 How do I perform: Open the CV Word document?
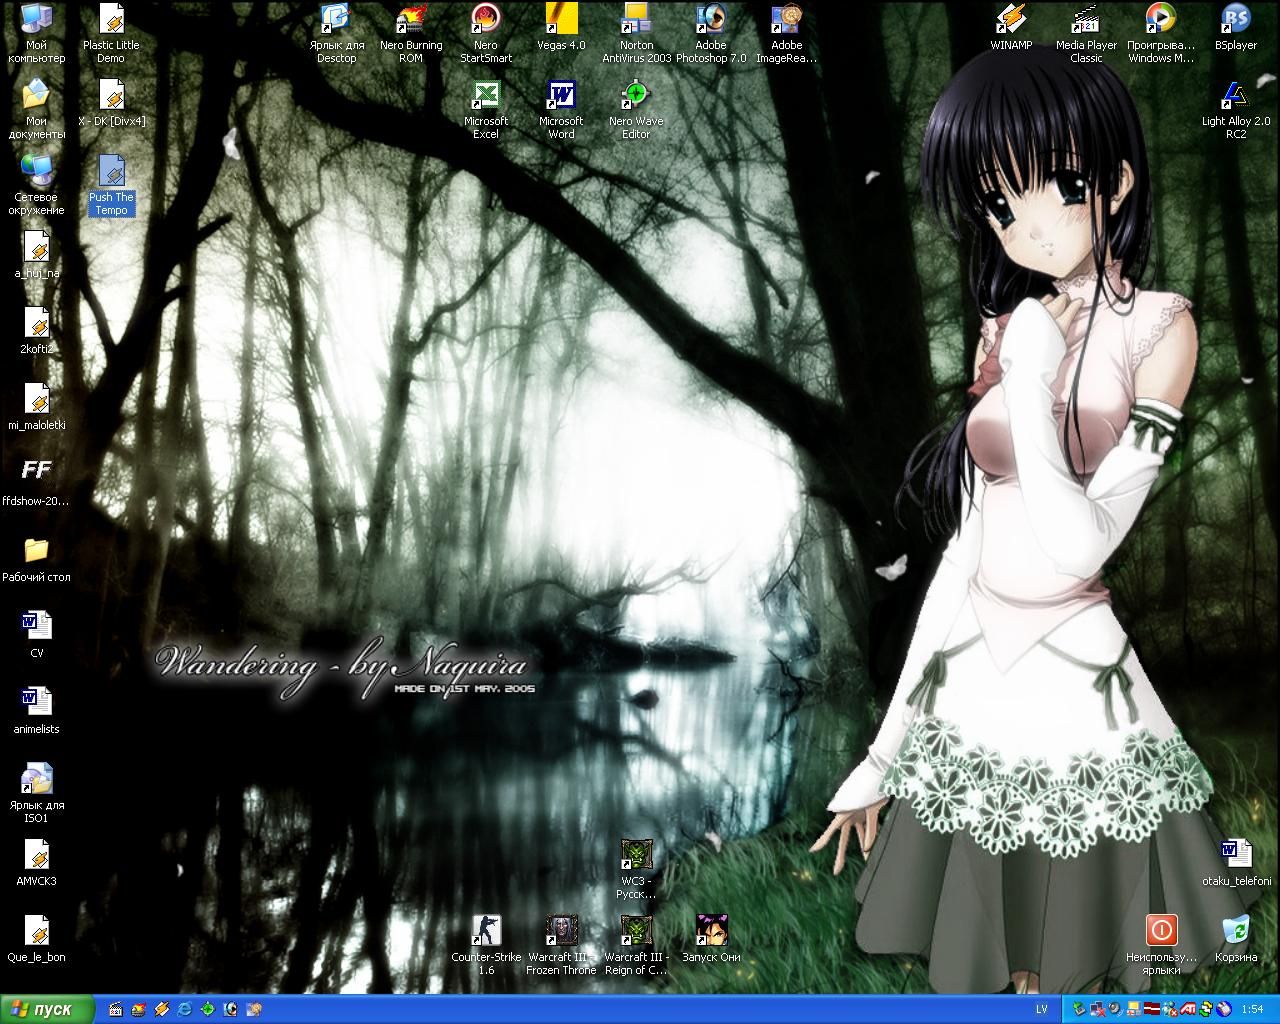click(36, 636)
